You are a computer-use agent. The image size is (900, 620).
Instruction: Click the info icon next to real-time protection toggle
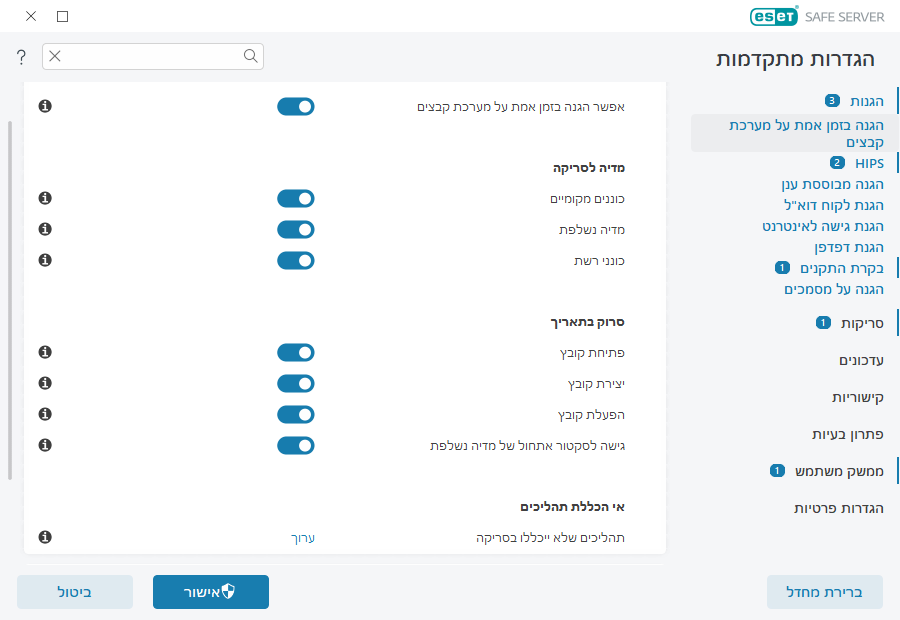[44, 106]
